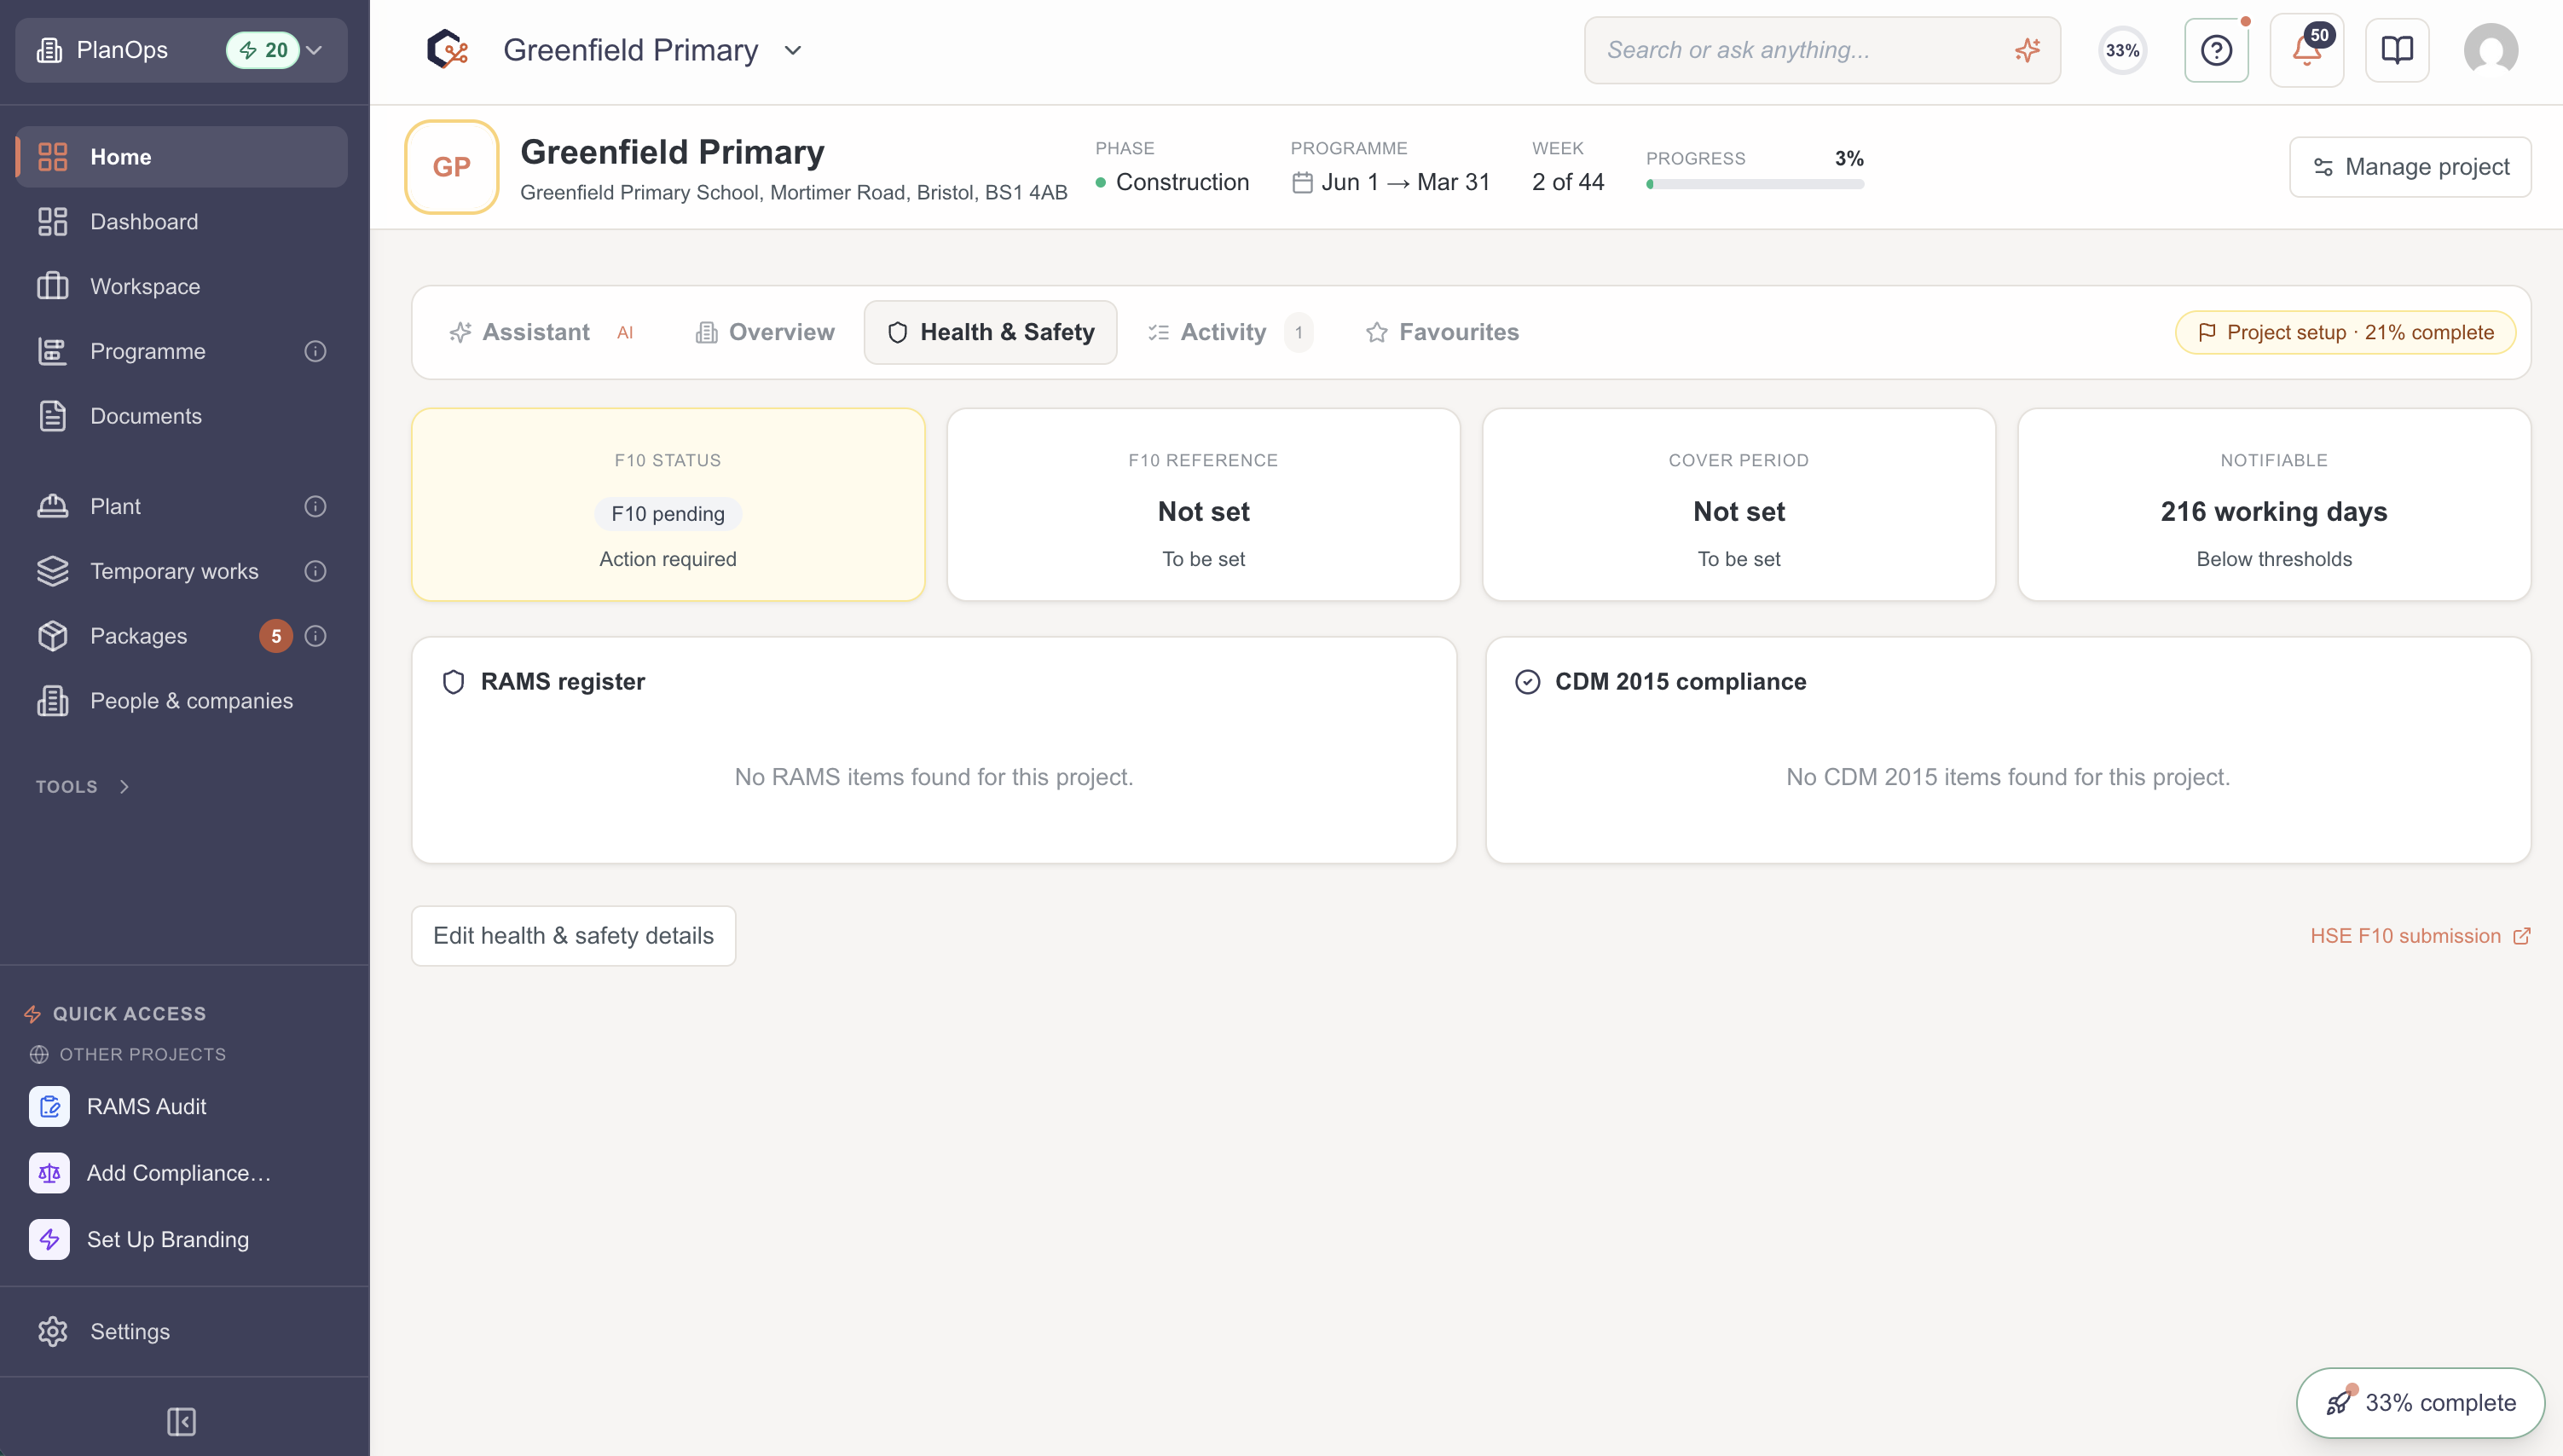Show Temporary works info icon
This screenshot has height=1456, width=2563.
coord(315,571)
